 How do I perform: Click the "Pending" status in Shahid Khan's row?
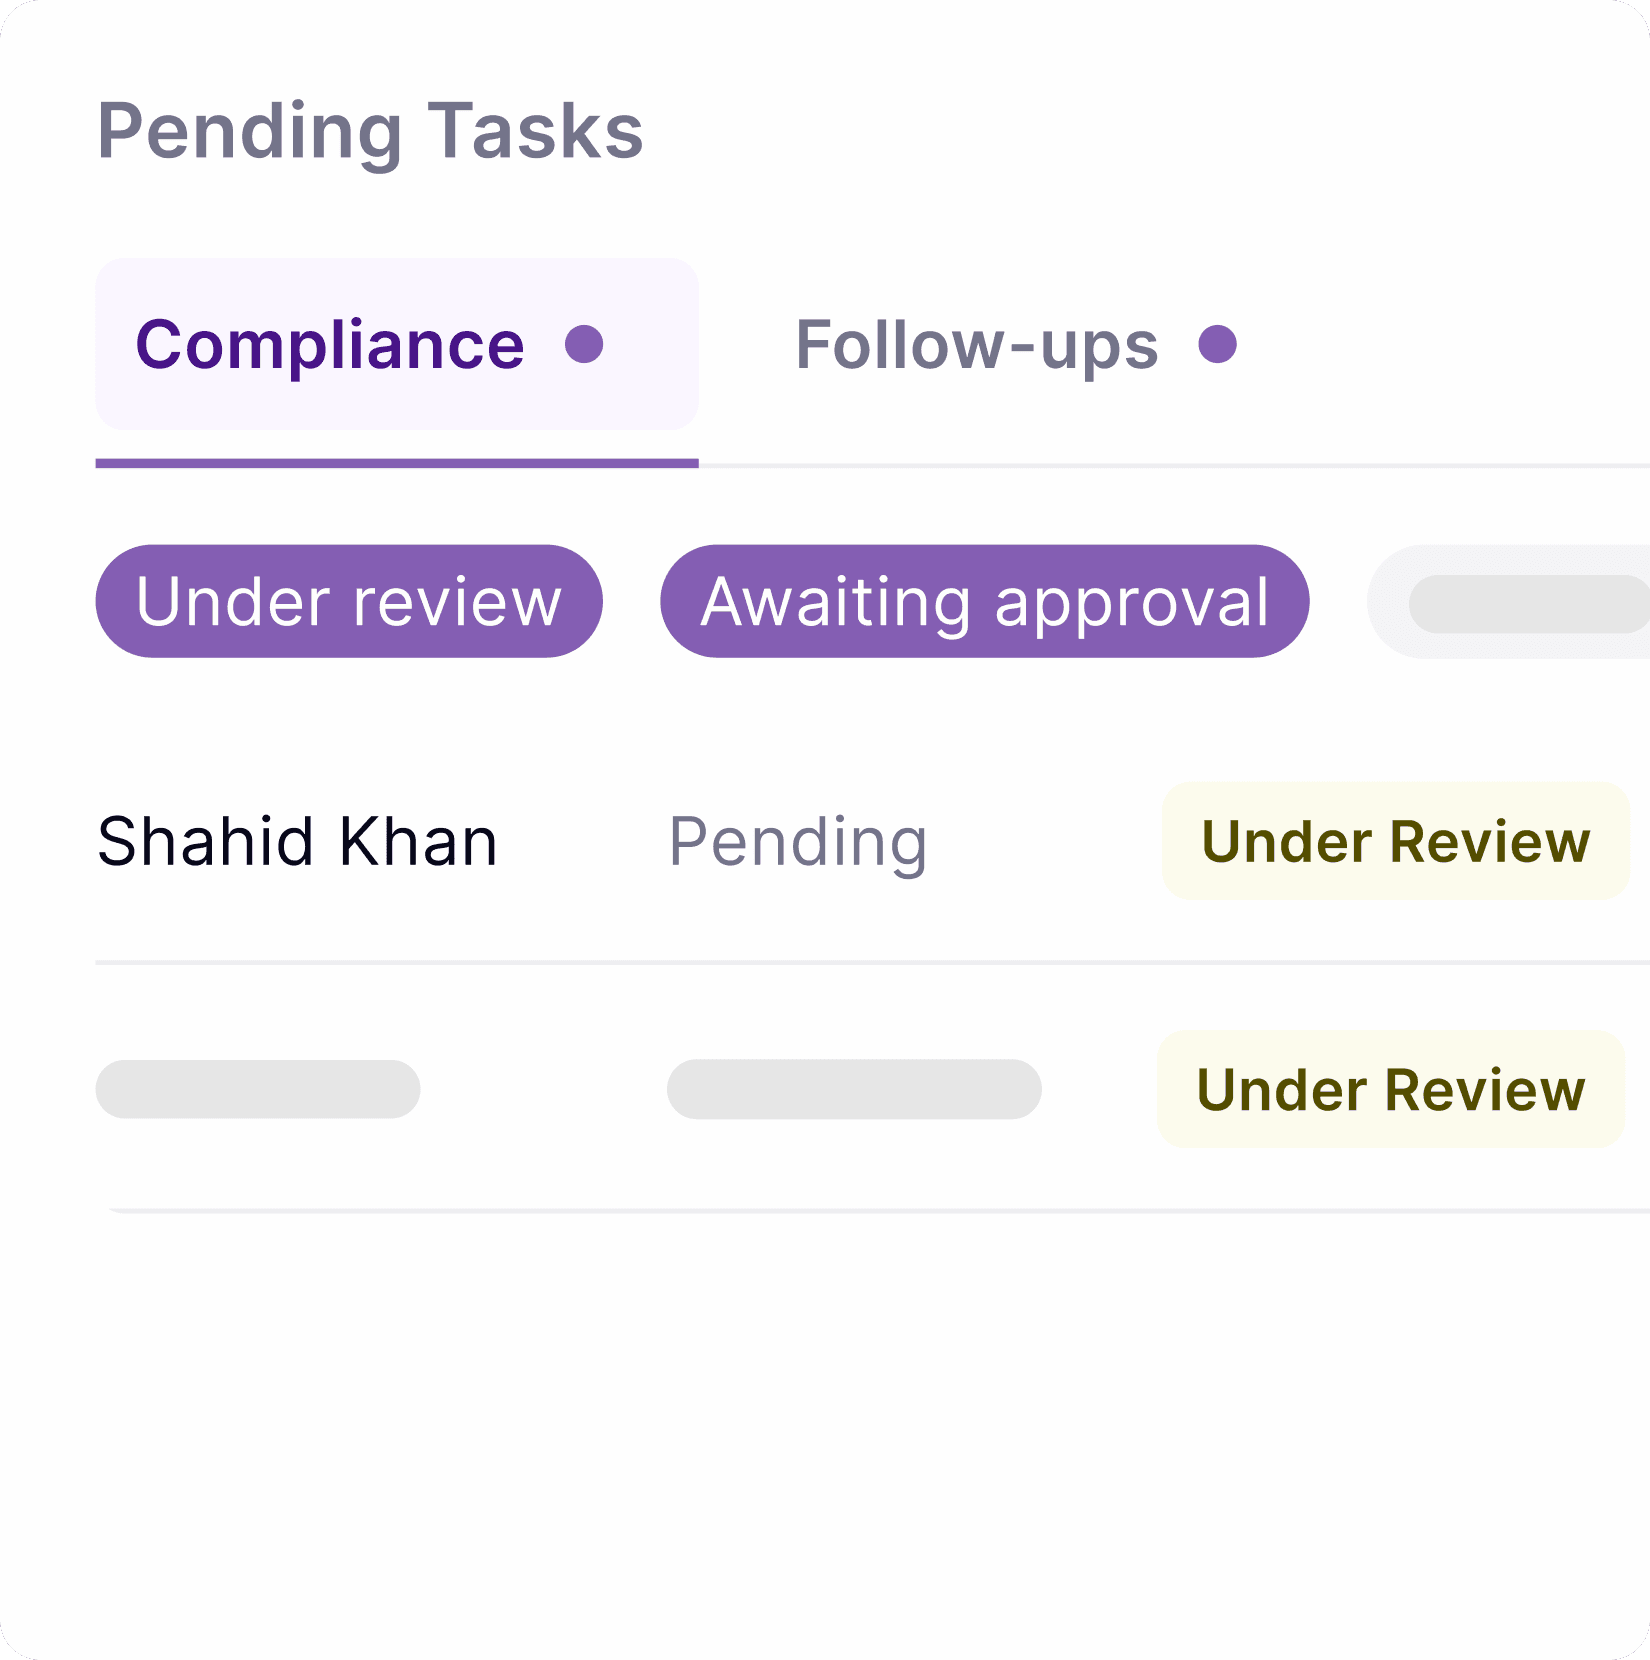[798, 841]
